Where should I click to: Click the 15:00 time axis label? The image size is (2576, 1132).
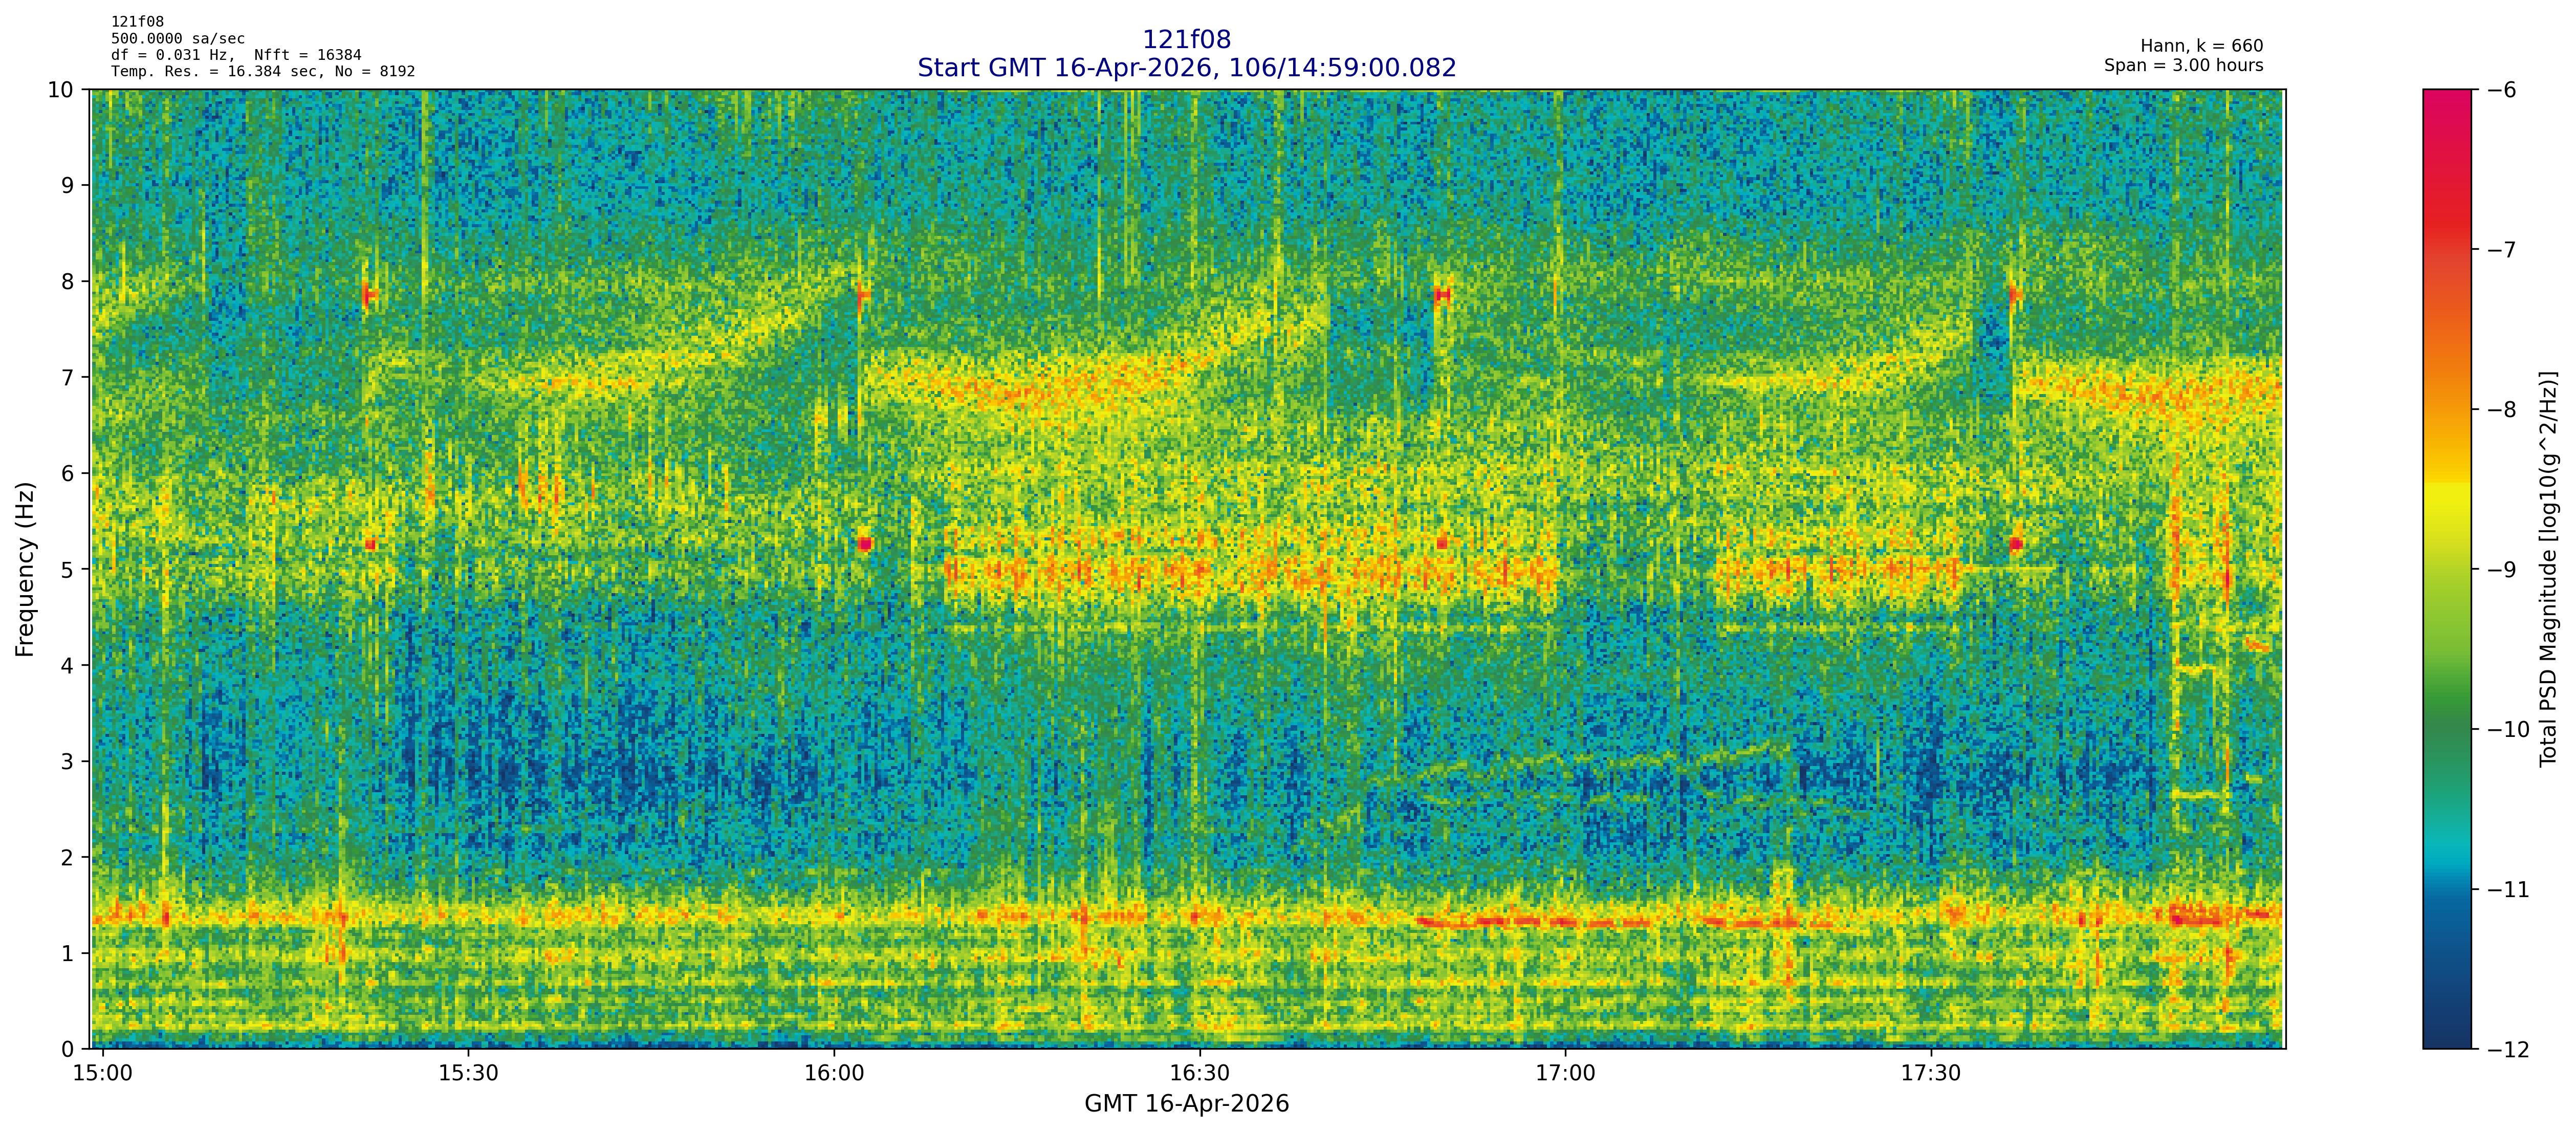[x=103, y=1074]
